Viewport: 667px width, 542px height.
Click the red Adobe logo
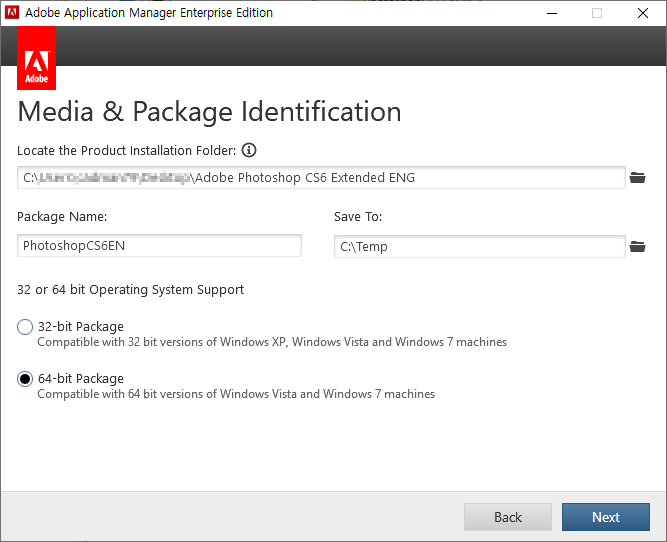(37, 58)
